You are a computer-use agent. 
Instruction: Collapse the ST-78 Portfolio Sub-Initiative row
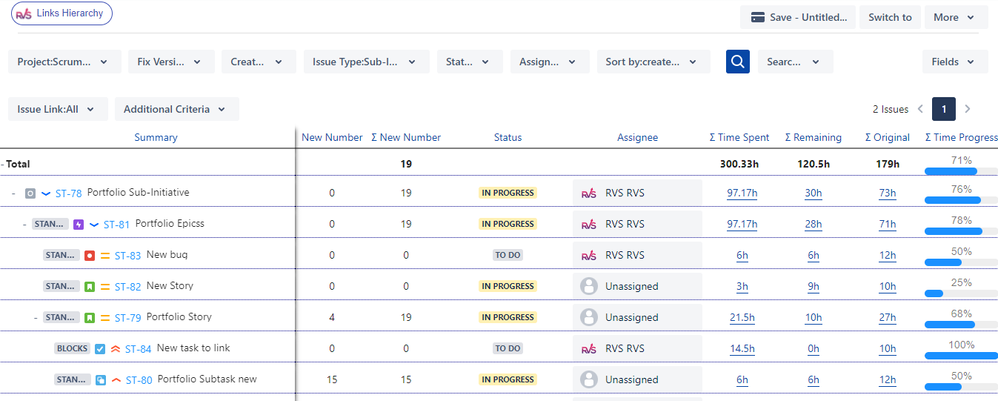[13, 193]
